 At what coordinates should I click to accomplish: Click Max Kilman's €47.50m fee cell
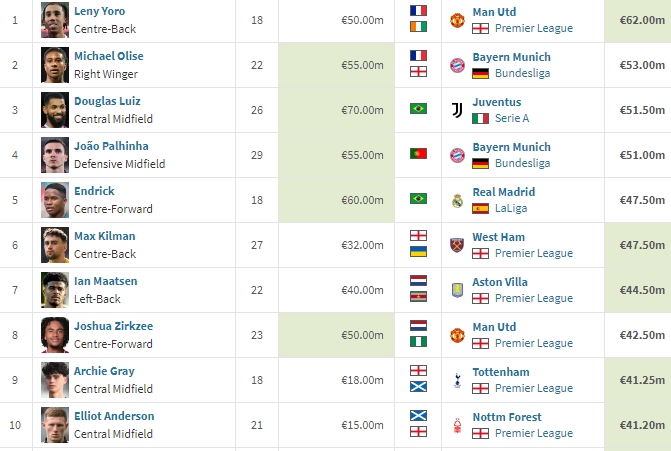(638, 245)
